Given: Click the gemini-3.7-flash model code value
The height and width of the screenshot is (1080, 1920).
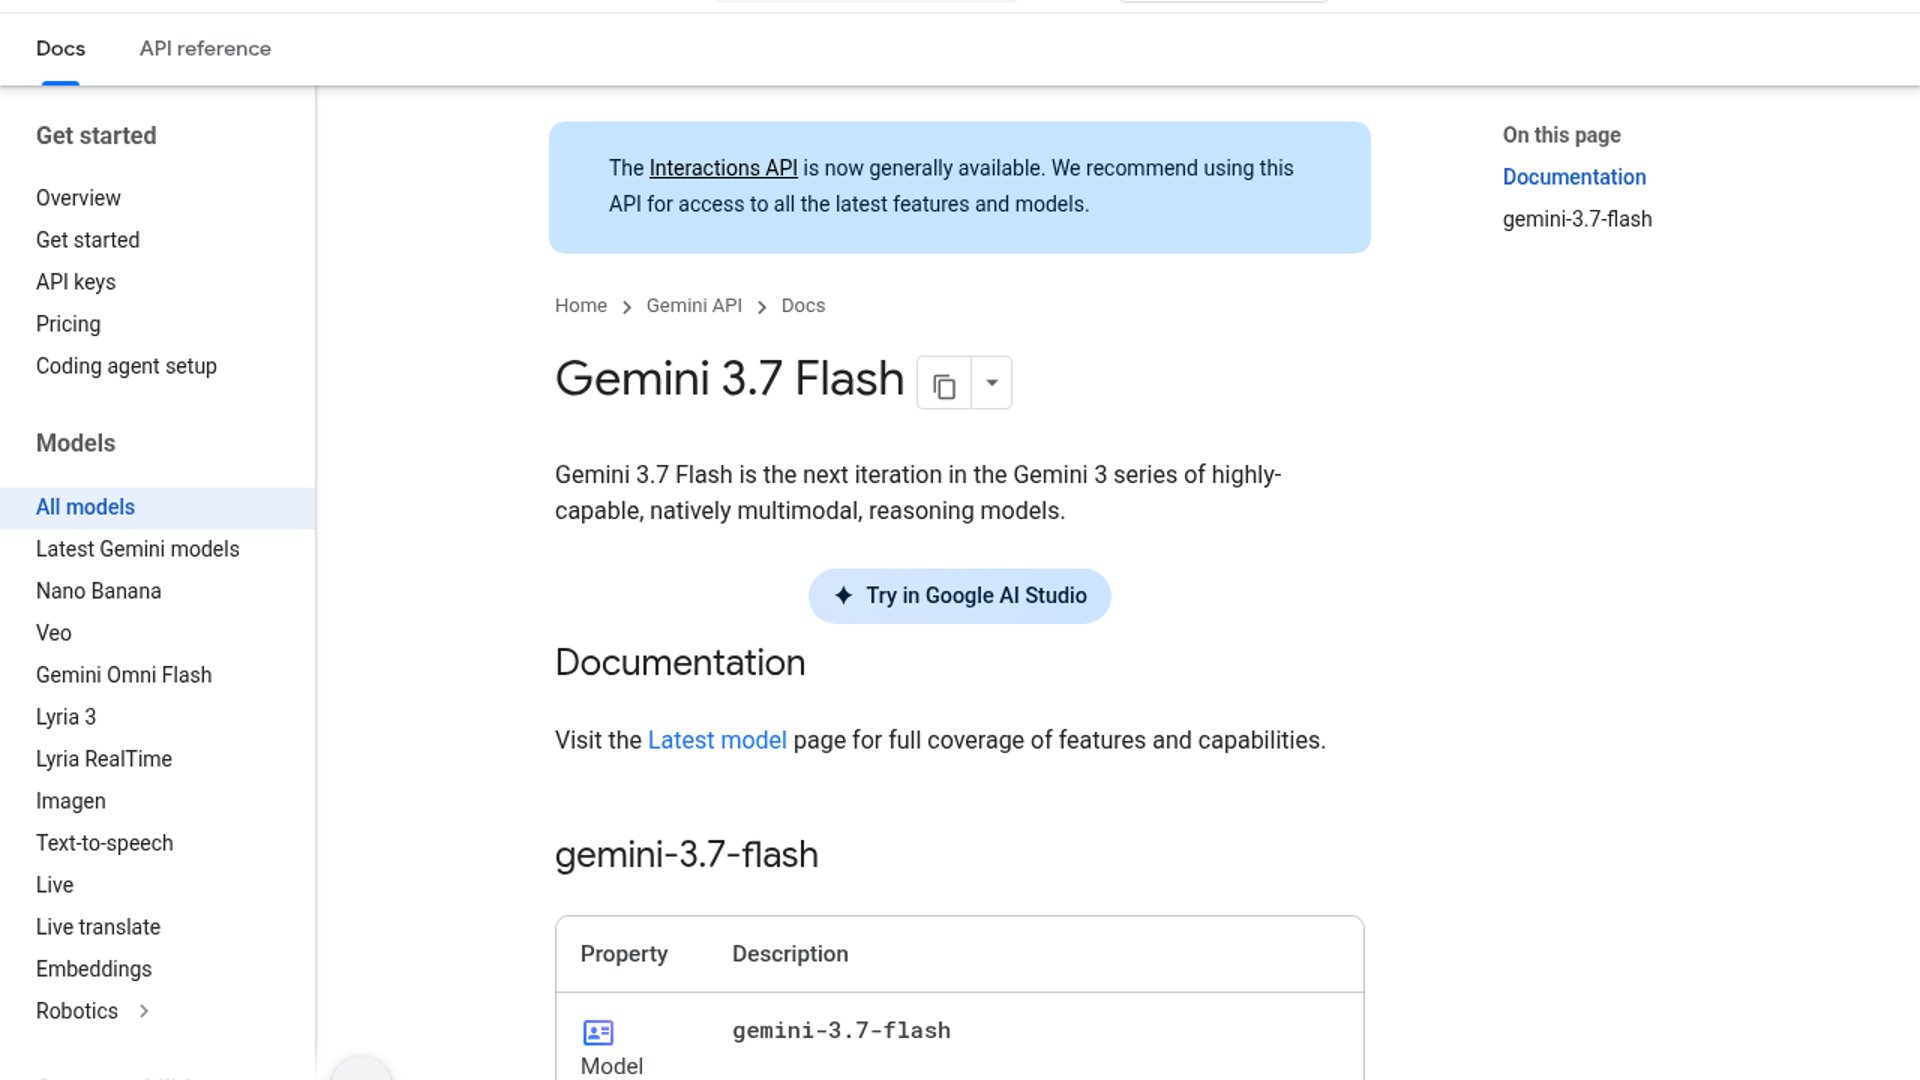Looking at the screenshot, I should pyautogui.click(x=841, y=1031).
